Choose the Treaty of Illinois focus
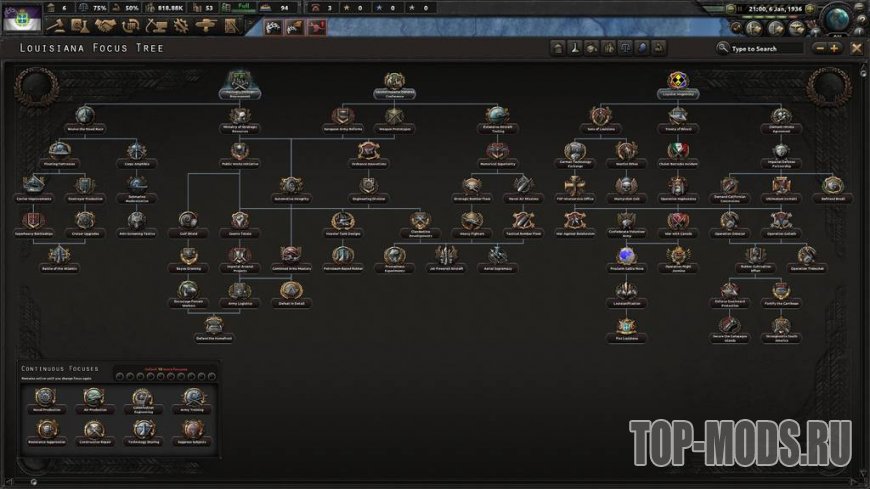870x489 pixels. 680,115
